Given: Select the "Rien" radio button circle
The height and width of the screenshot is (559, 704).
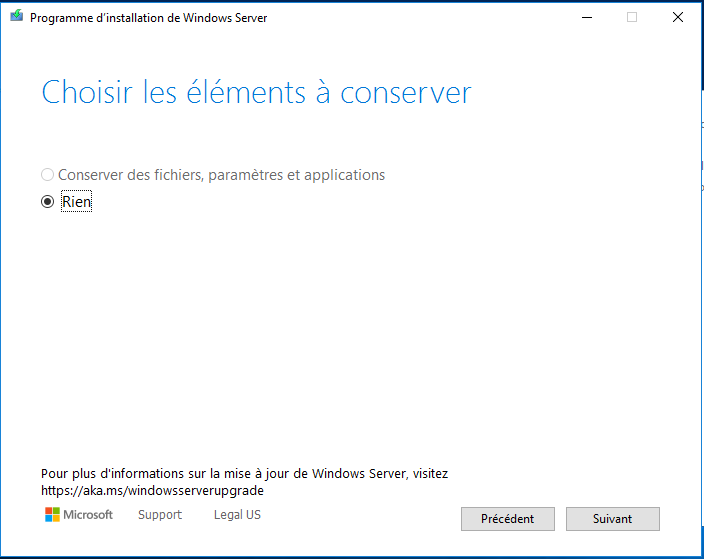Looking at the screenshot, I should click(48, 202).
